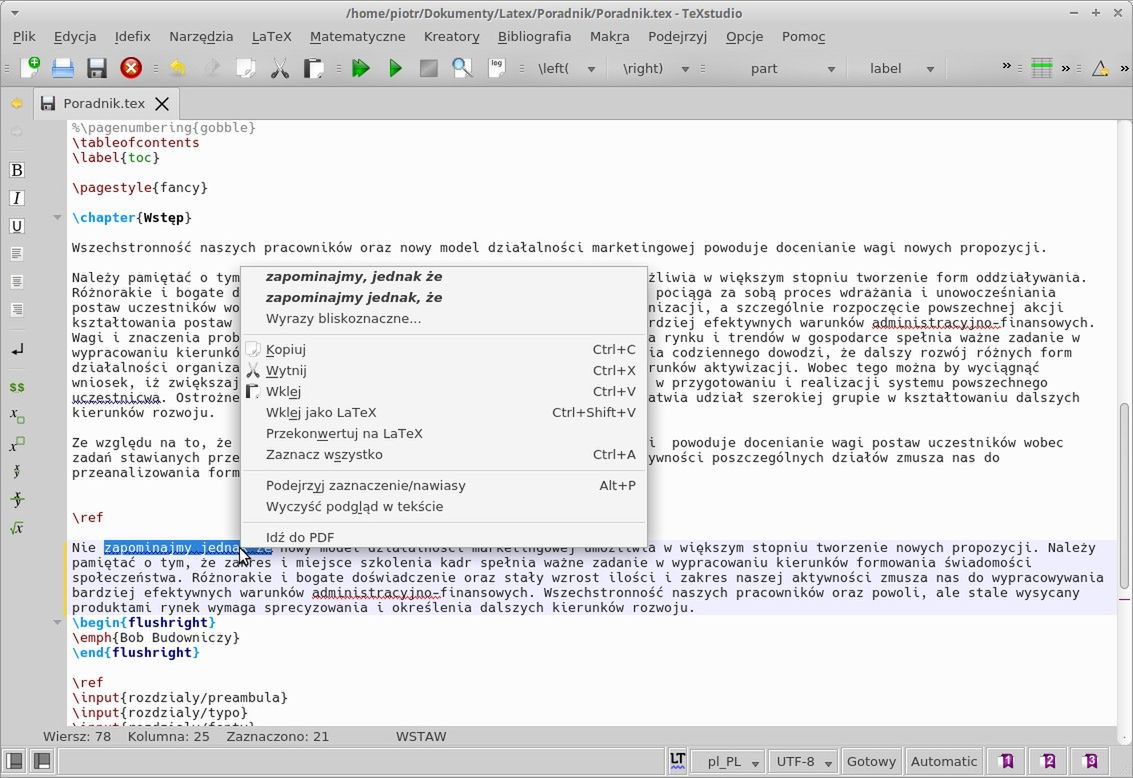1133x778 pixels.
Task: Open the Matematyczne menu
Action: [357, 36]
